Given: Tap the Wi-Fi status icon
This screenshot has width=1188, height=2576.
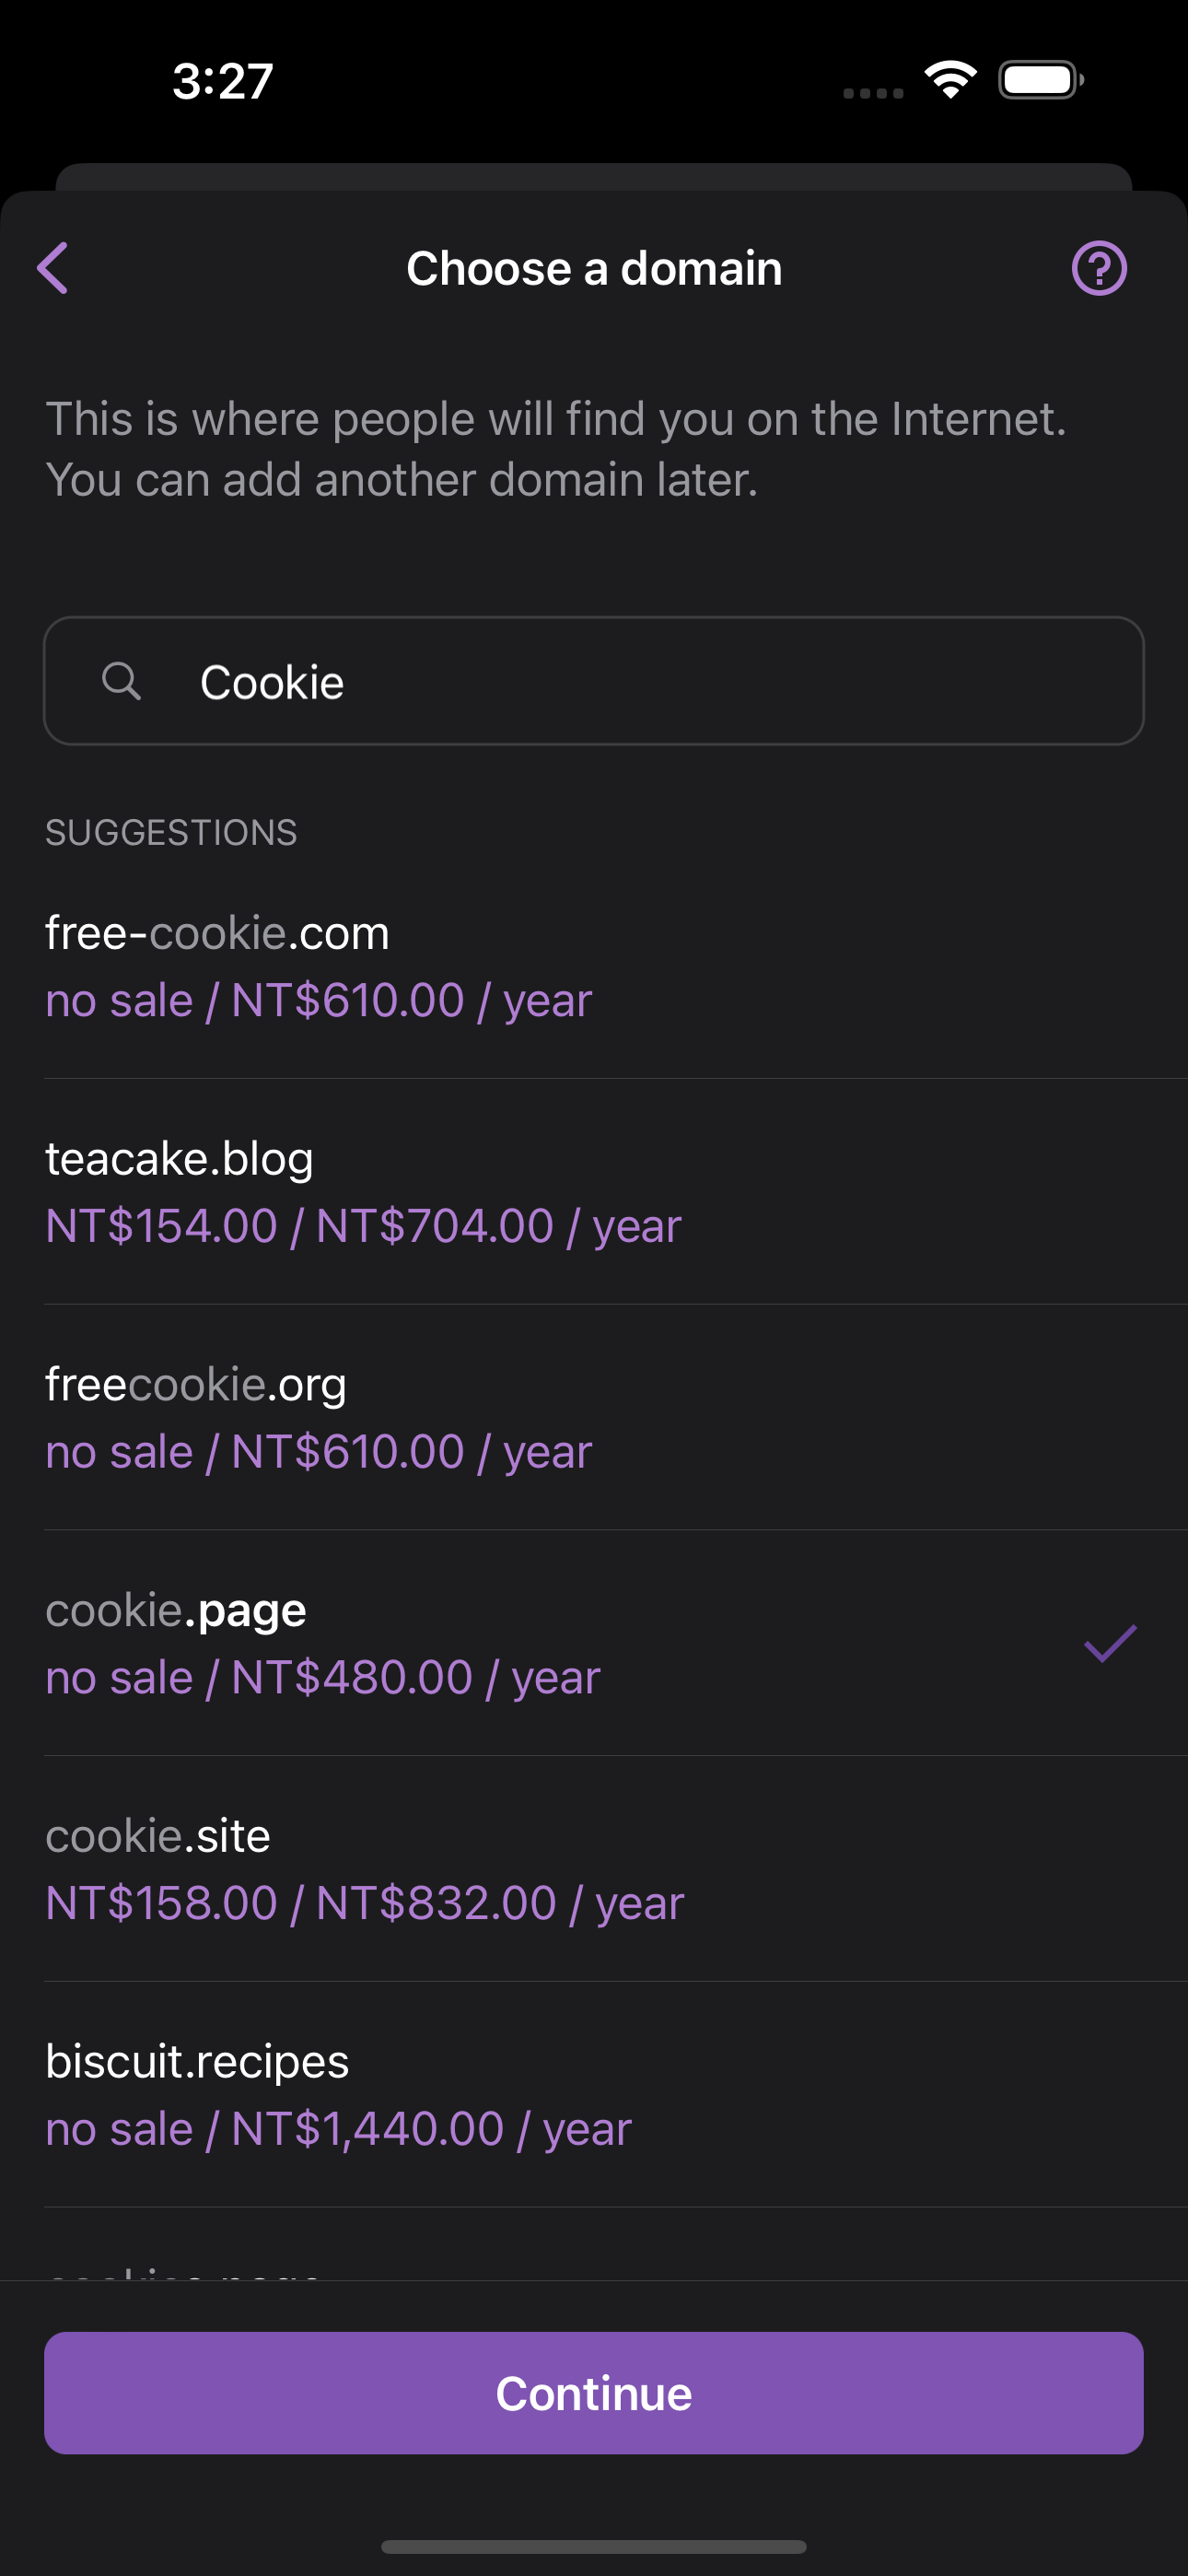Looking at the screenshot, I should [950, 80].
